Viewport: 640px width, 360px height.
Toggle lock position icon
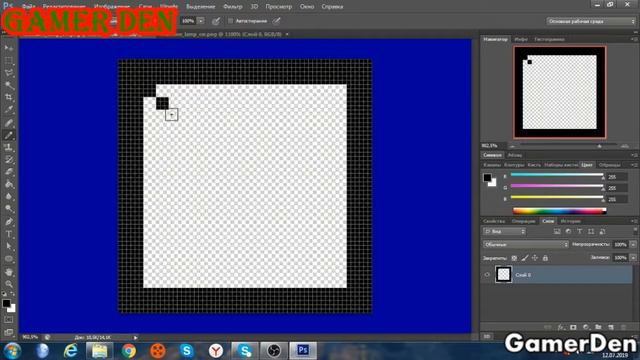[x=535, y=258]
